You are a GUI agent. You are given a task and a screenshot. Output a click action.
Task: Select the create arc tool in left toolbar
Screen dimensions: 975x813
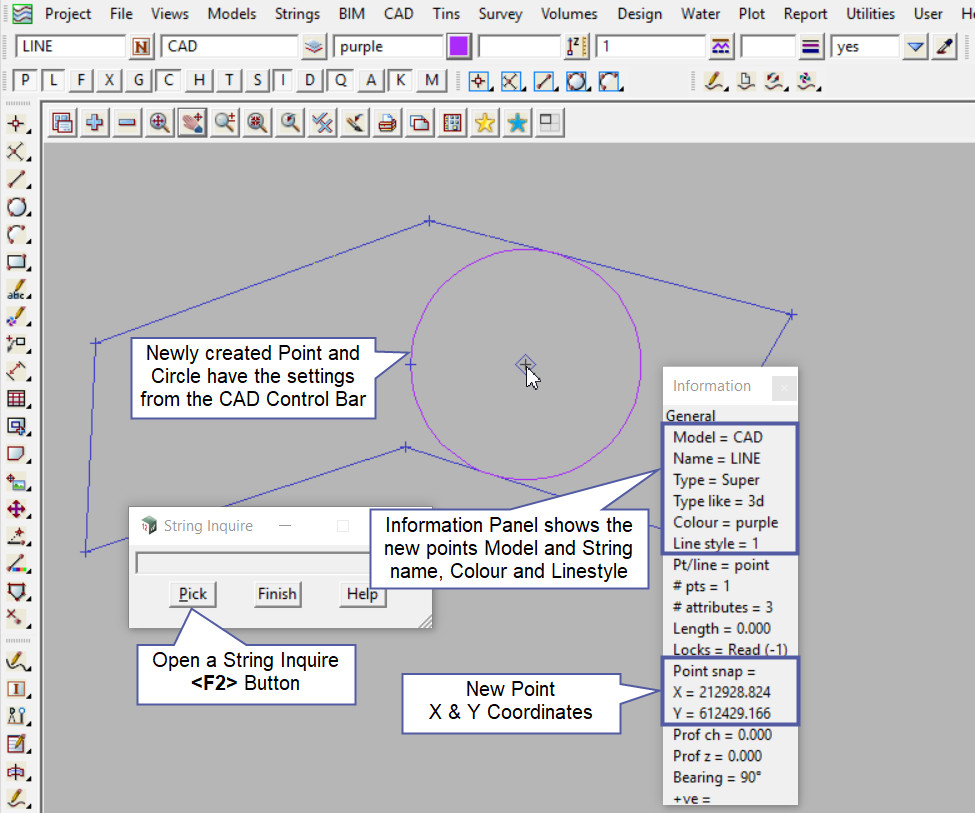(16, 235)
